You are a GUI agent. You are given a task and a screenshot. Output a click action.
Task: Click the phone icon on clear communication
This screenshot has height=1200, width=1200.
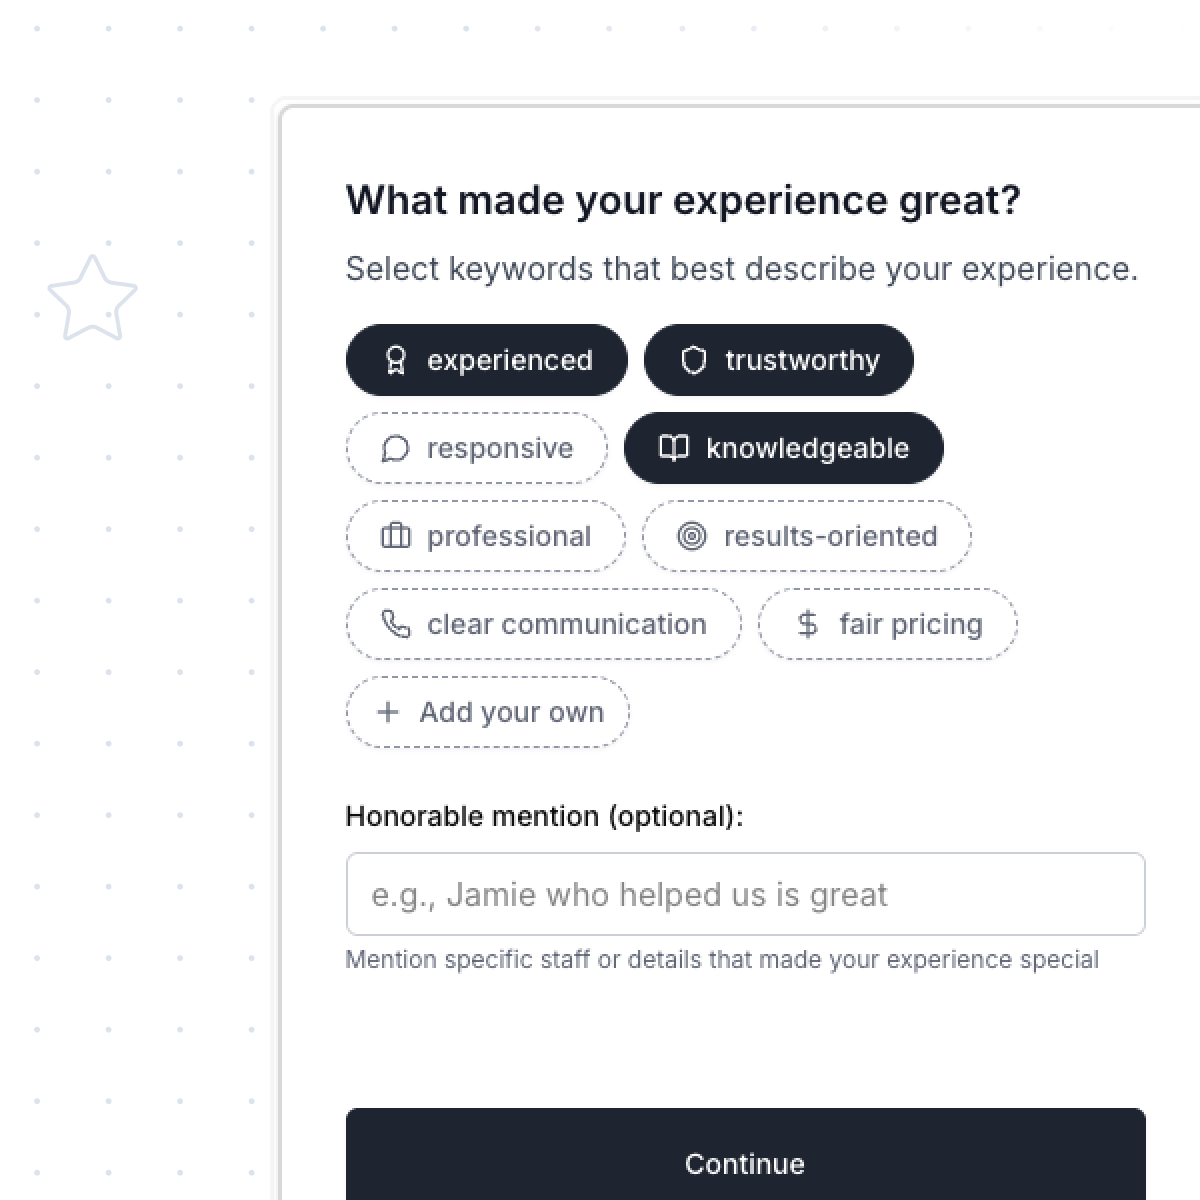point(396,624)
